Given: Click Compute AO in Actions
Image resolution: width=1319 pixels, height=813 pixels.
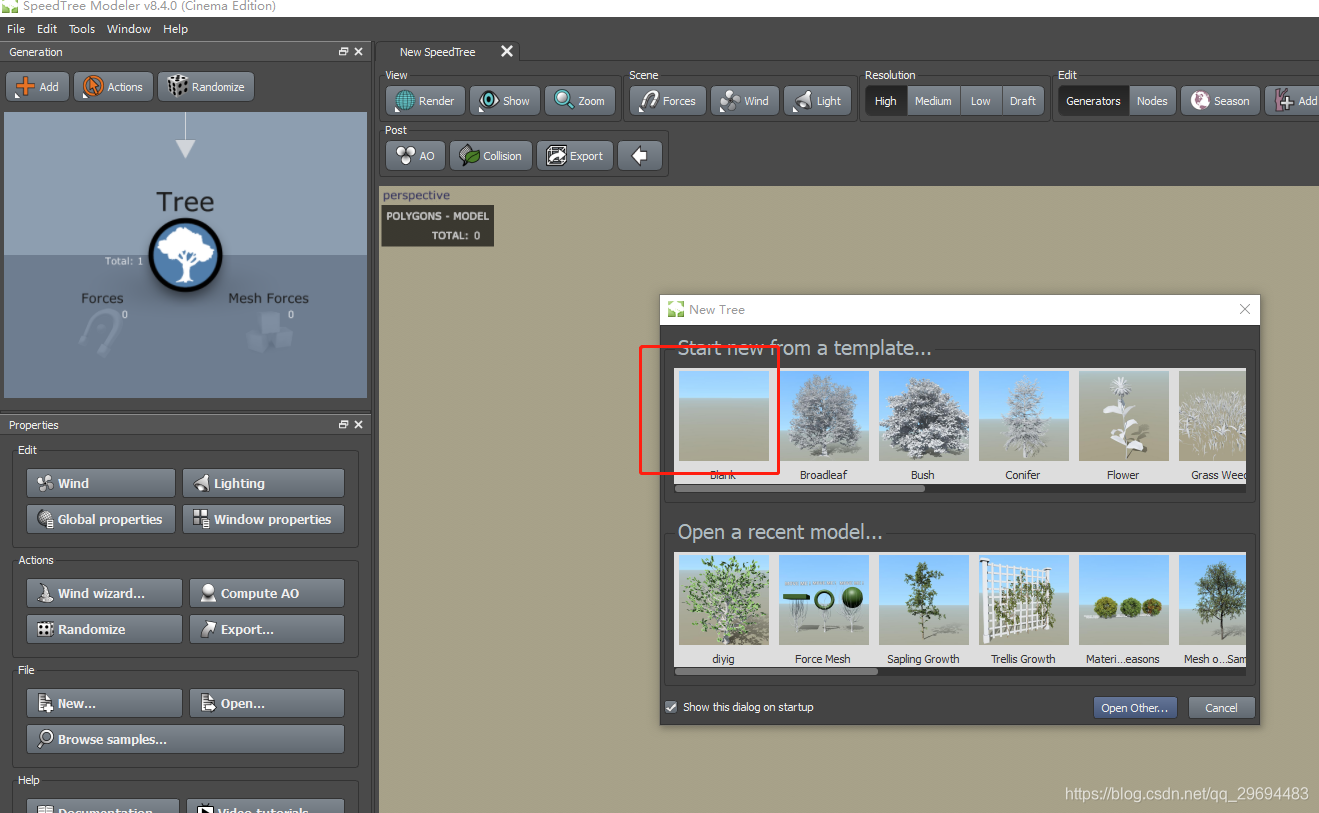Looking at the screenshot, I should click(x=267, y=593).
